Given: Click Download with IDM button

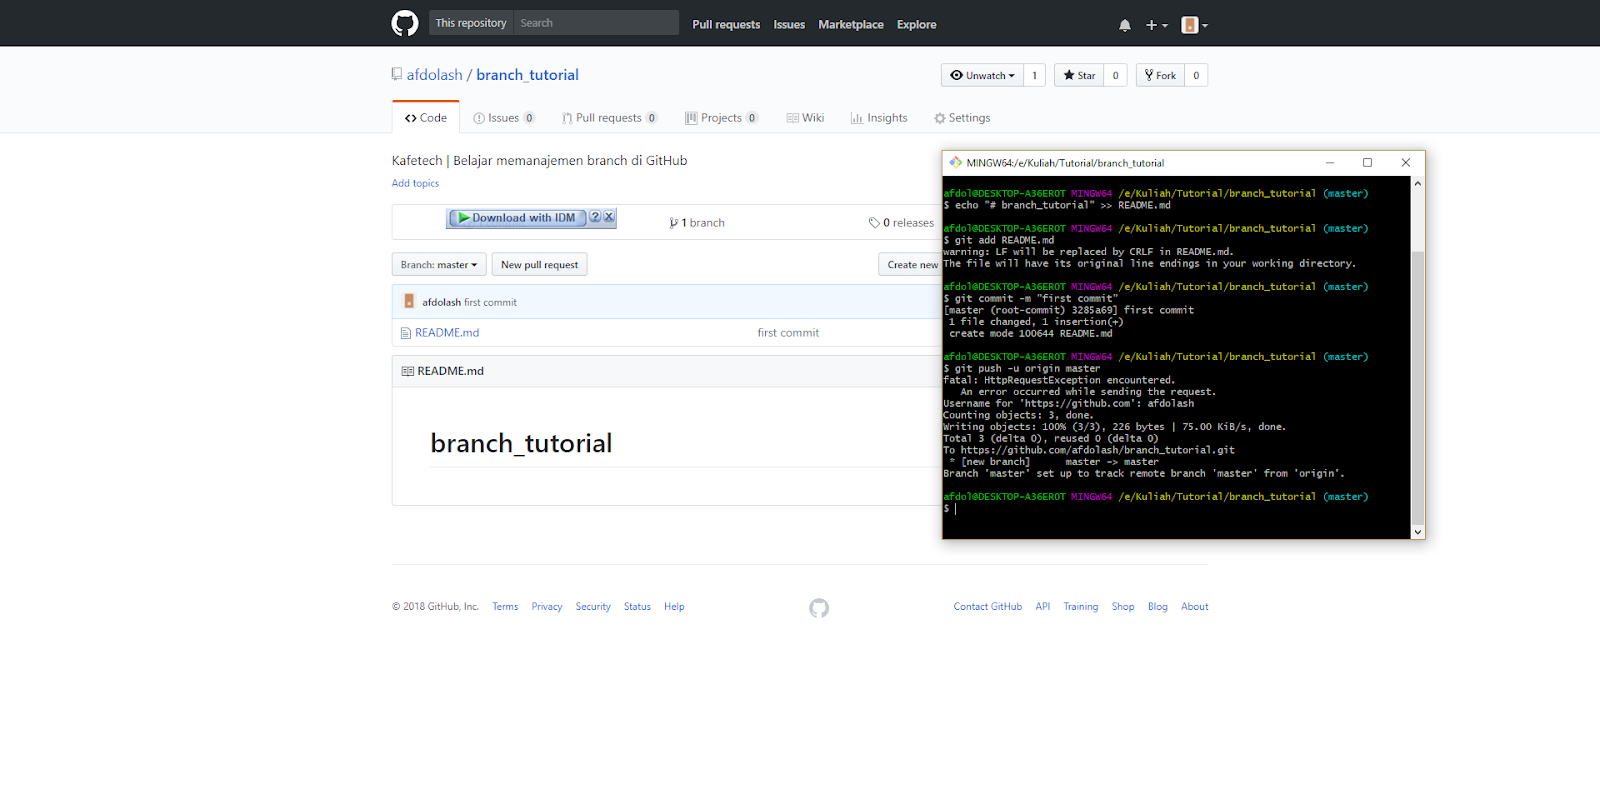Looking at the screenshot, I should point(517,218).
